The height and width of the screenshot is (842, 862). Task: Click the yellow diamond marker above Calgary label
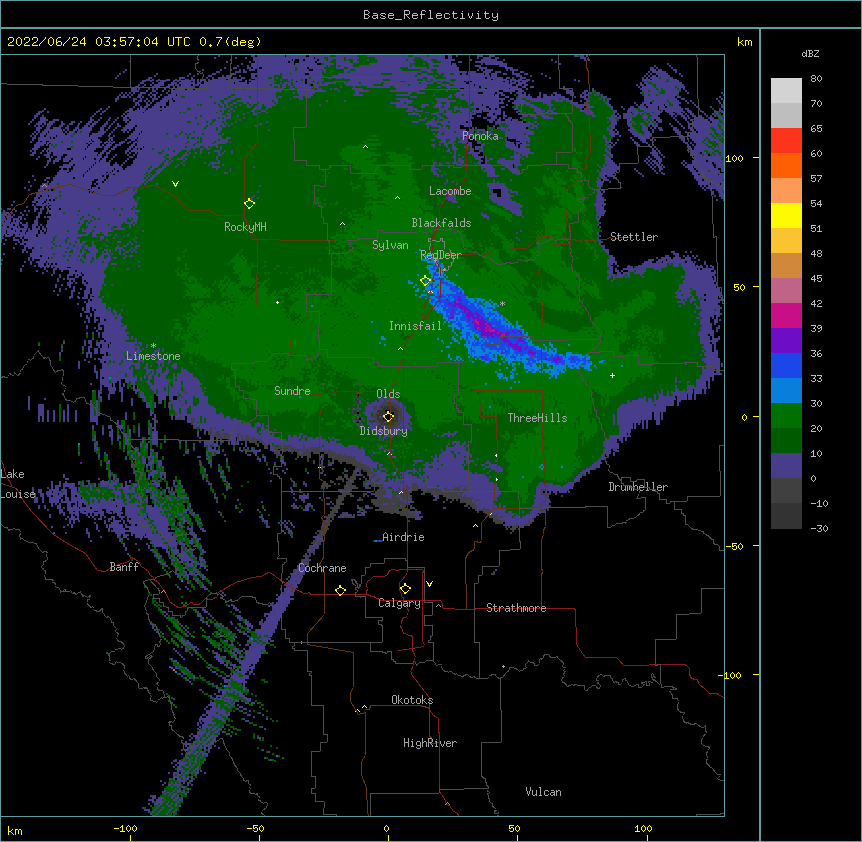405,589
